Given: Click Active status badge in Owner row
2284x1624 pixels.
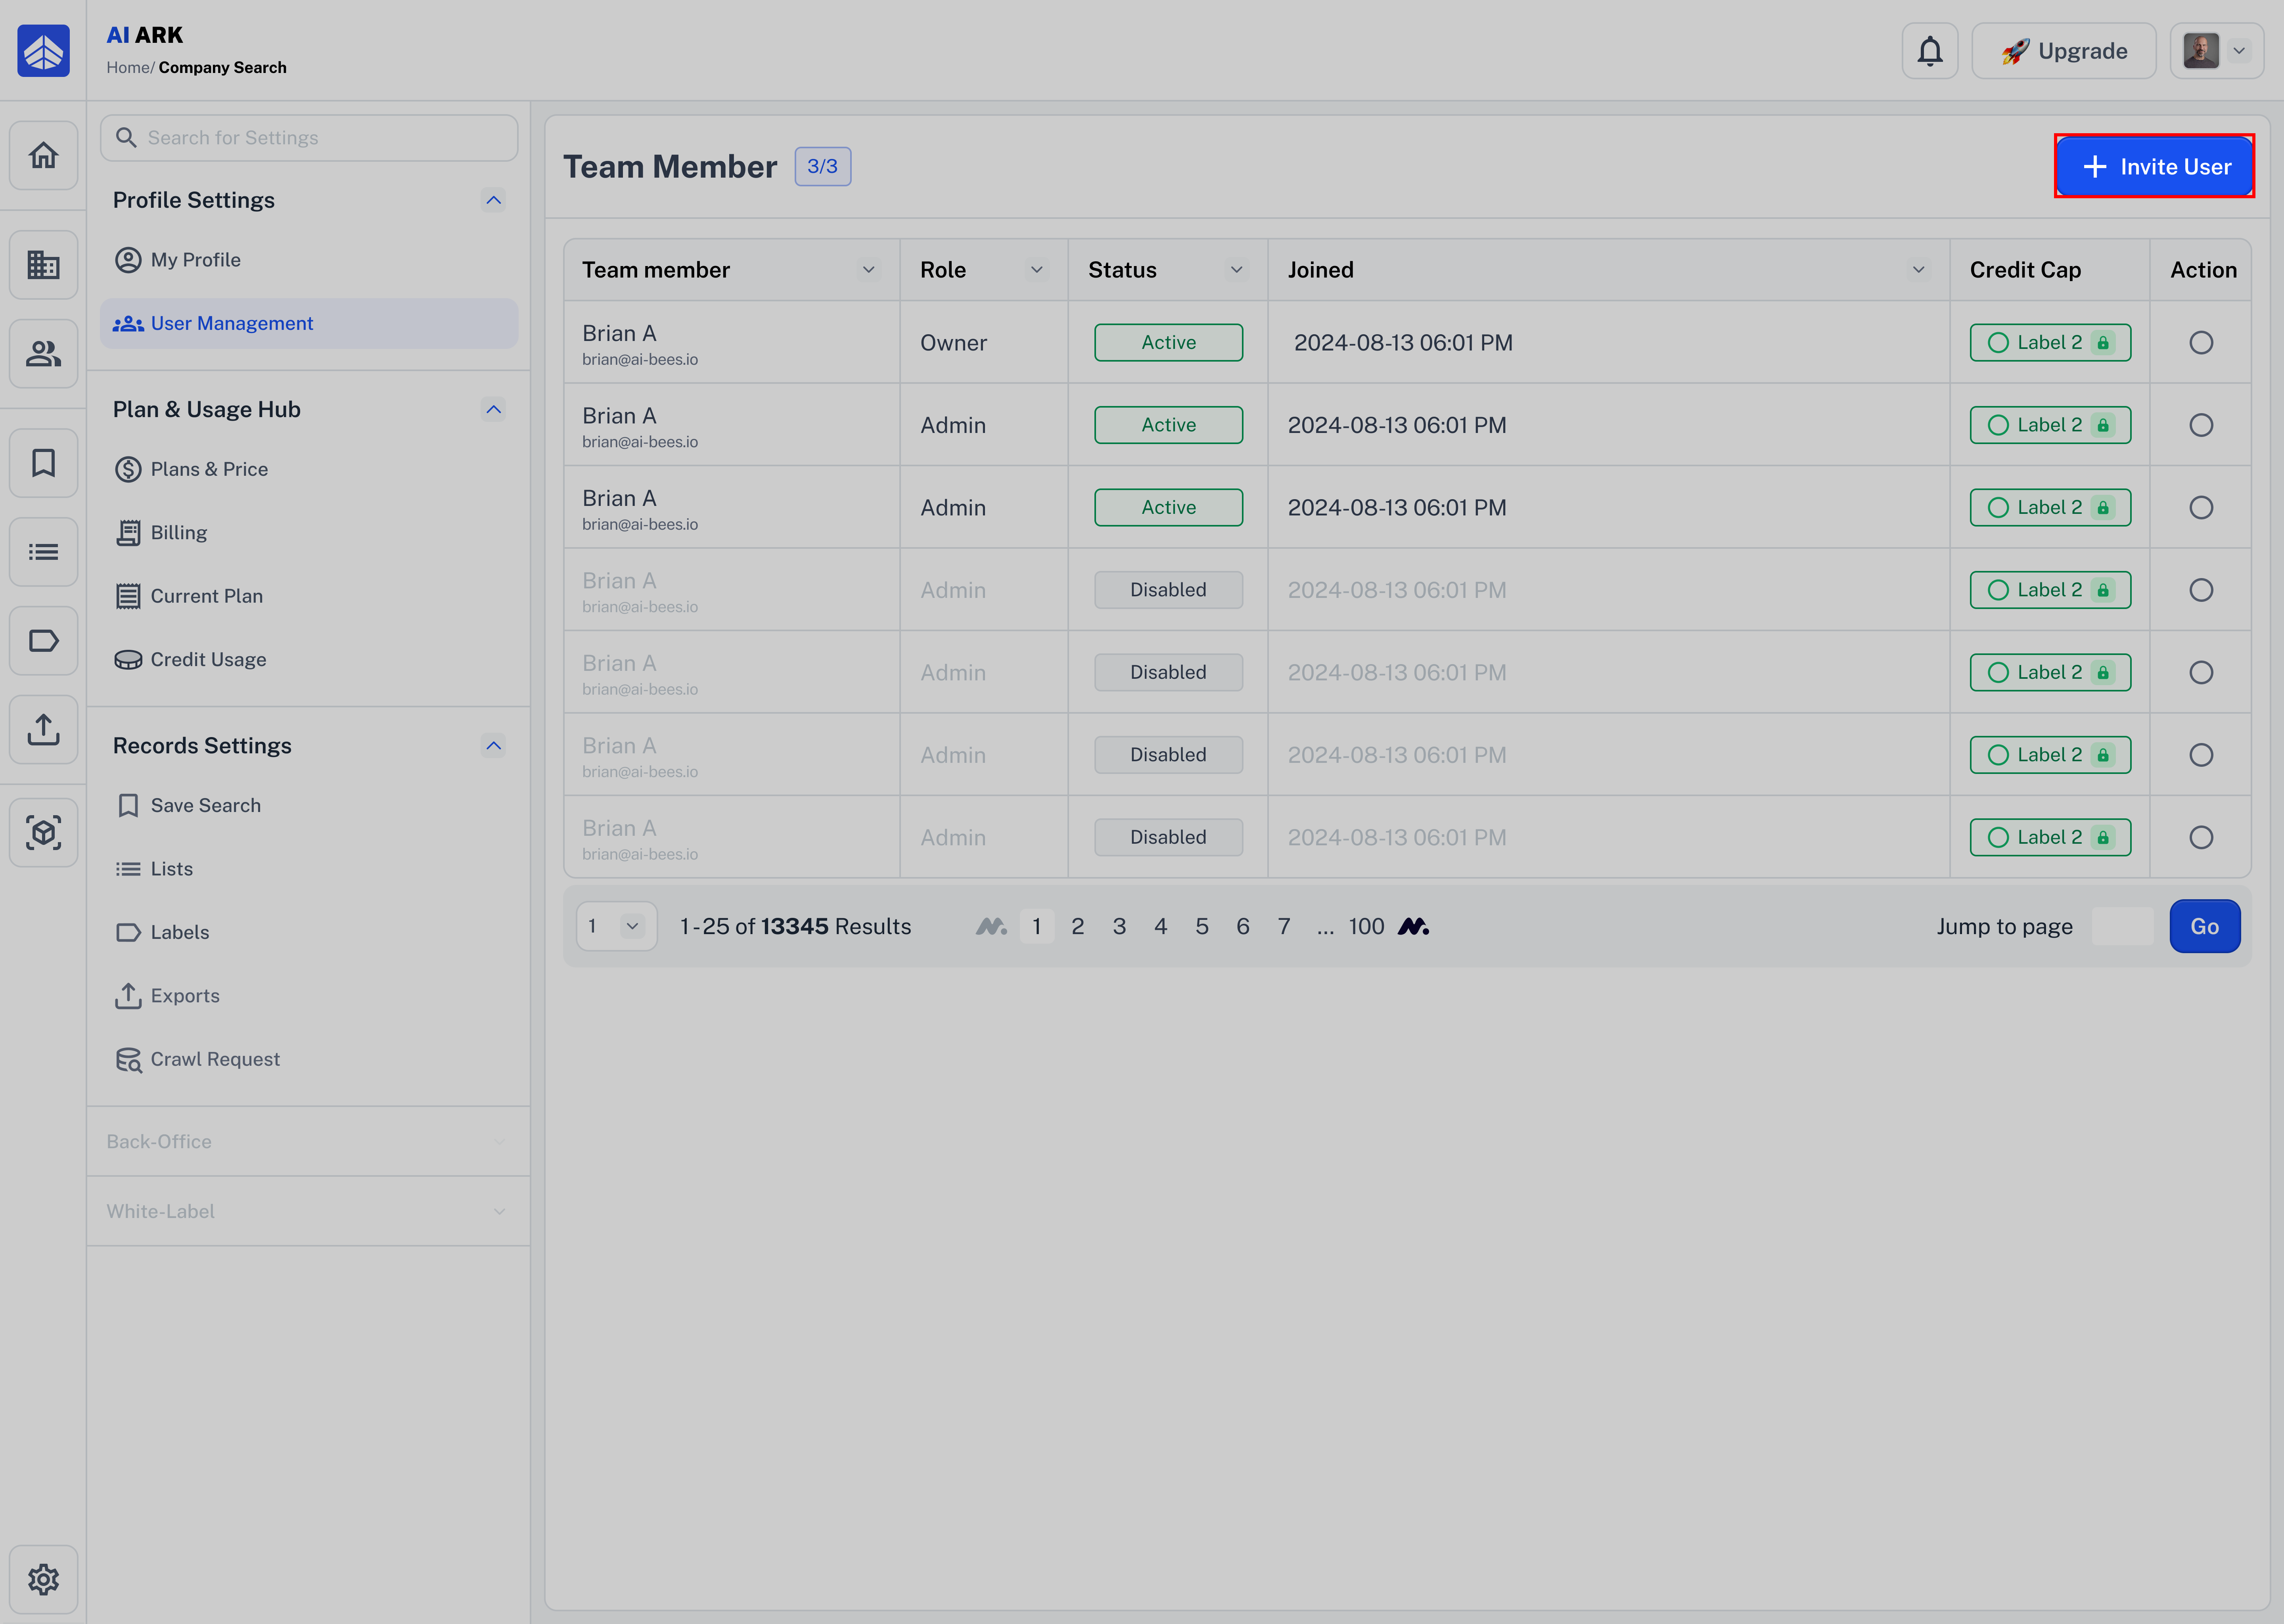Looking at the screenshot, I should click(x=1168, y=343).
